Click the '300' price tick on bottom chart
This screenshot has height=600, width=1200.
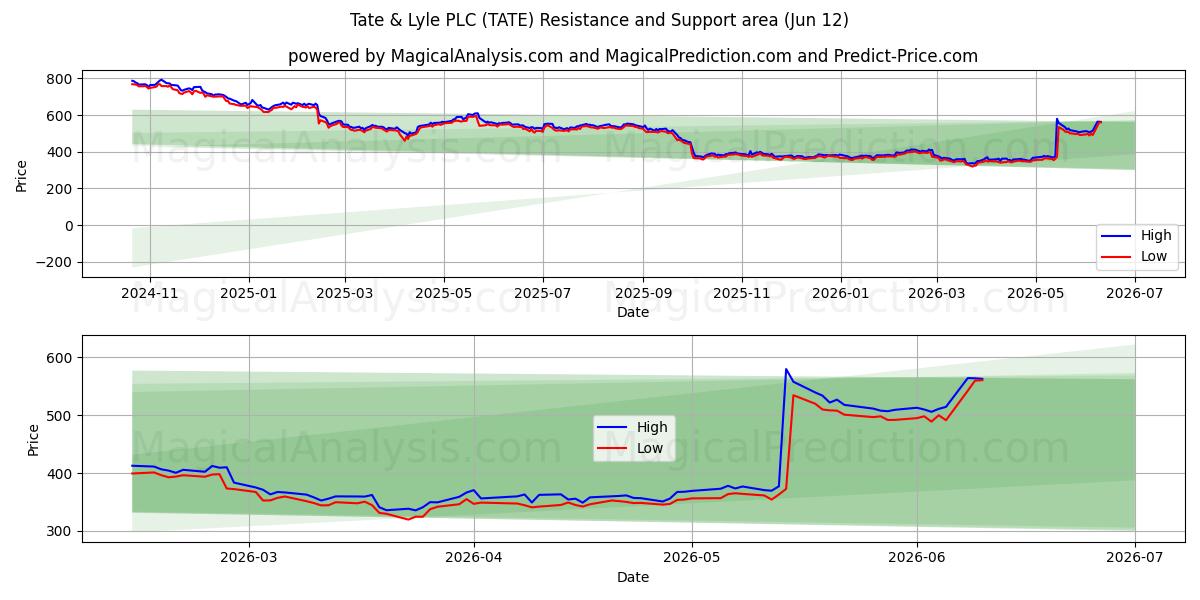pyautogui.click(x=60, y=531)
